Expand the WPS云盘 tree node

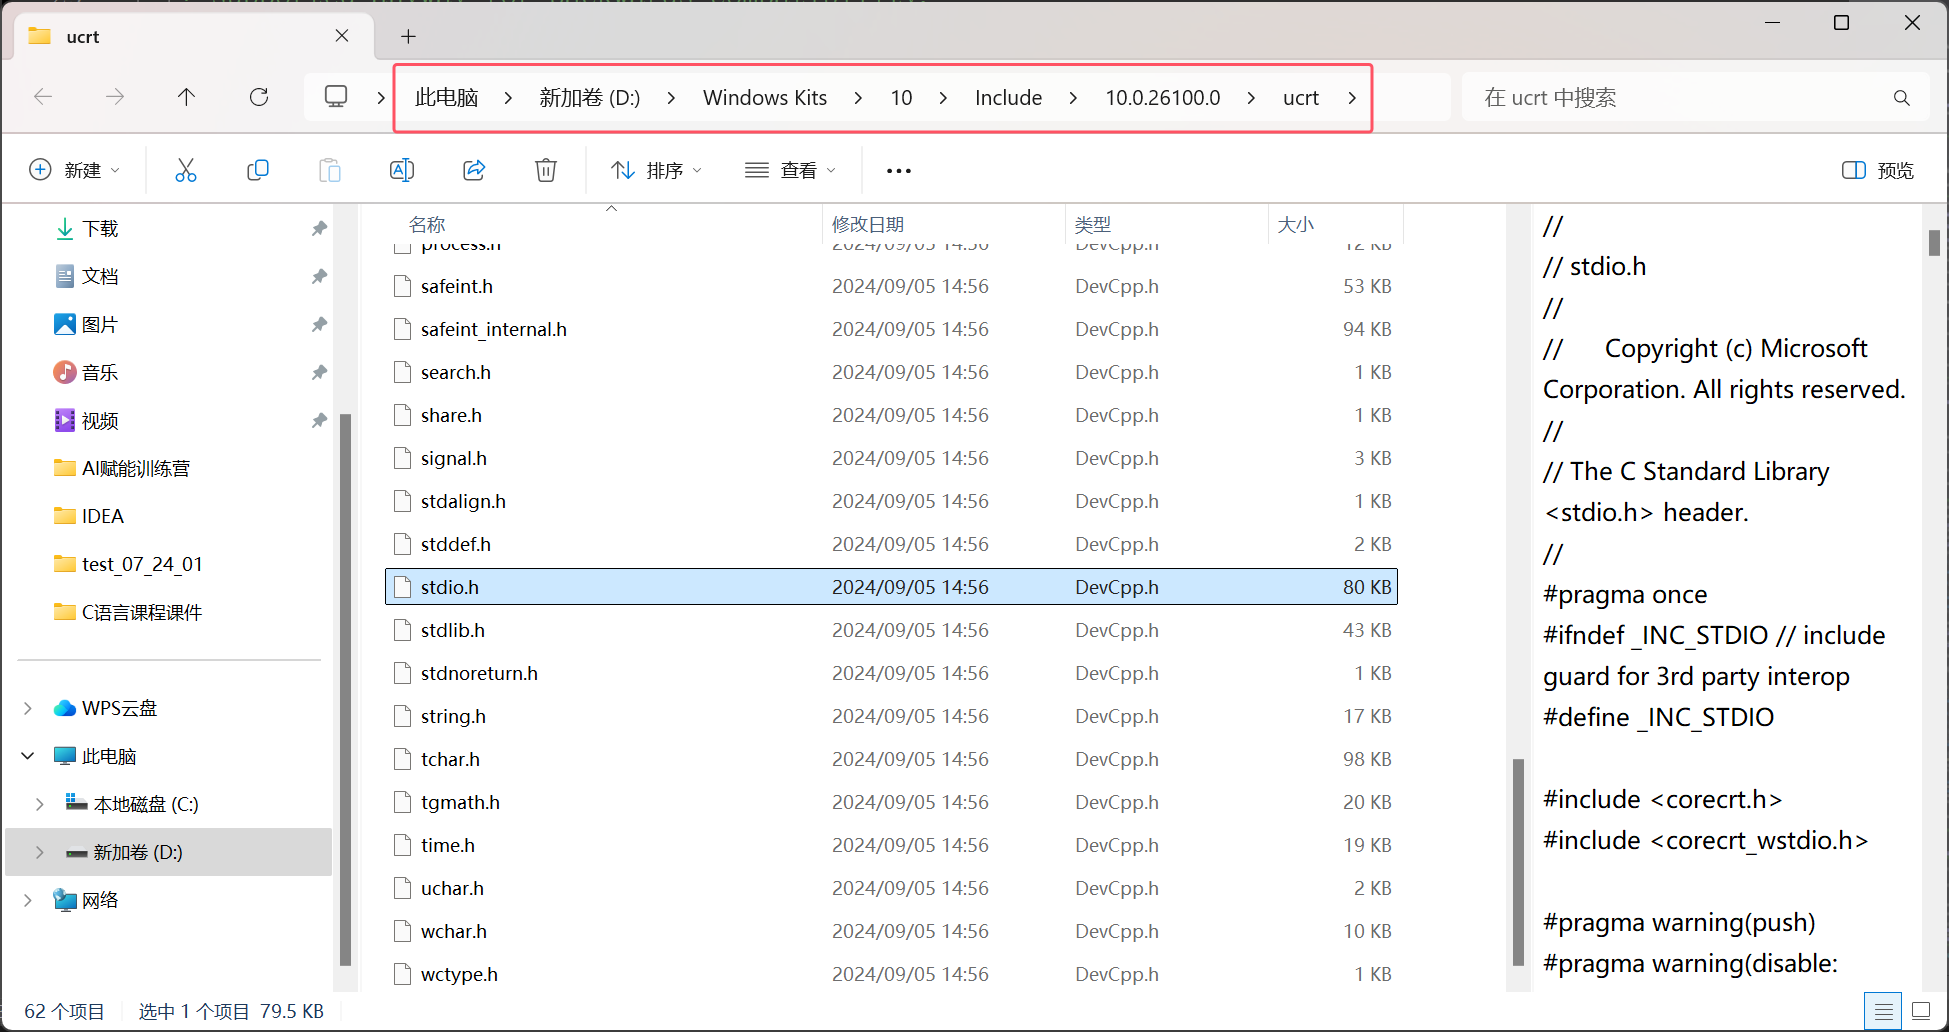tap(28, 709)
